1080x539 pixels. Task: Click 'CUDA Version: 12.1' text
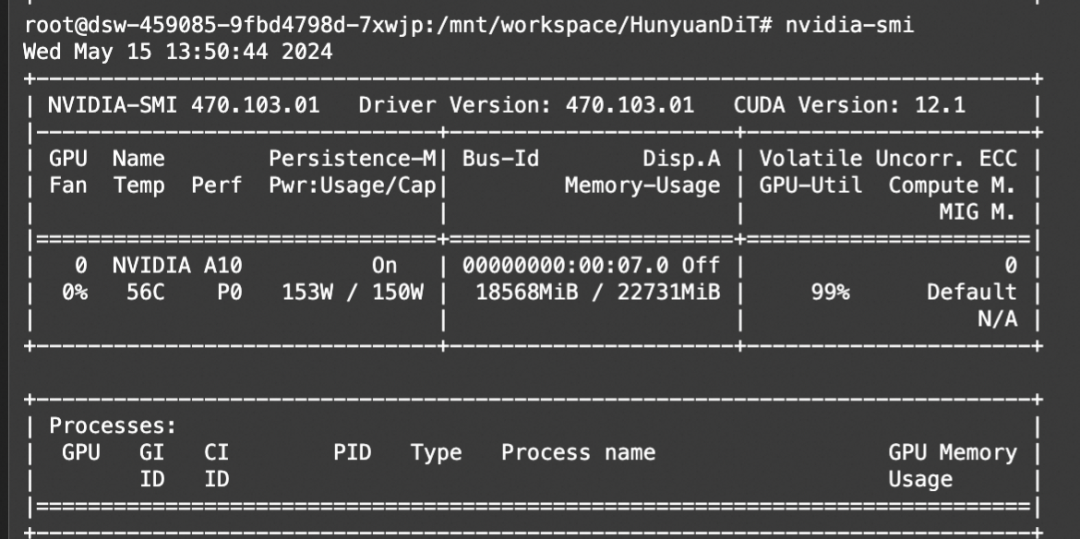click(x=849, y=105)
